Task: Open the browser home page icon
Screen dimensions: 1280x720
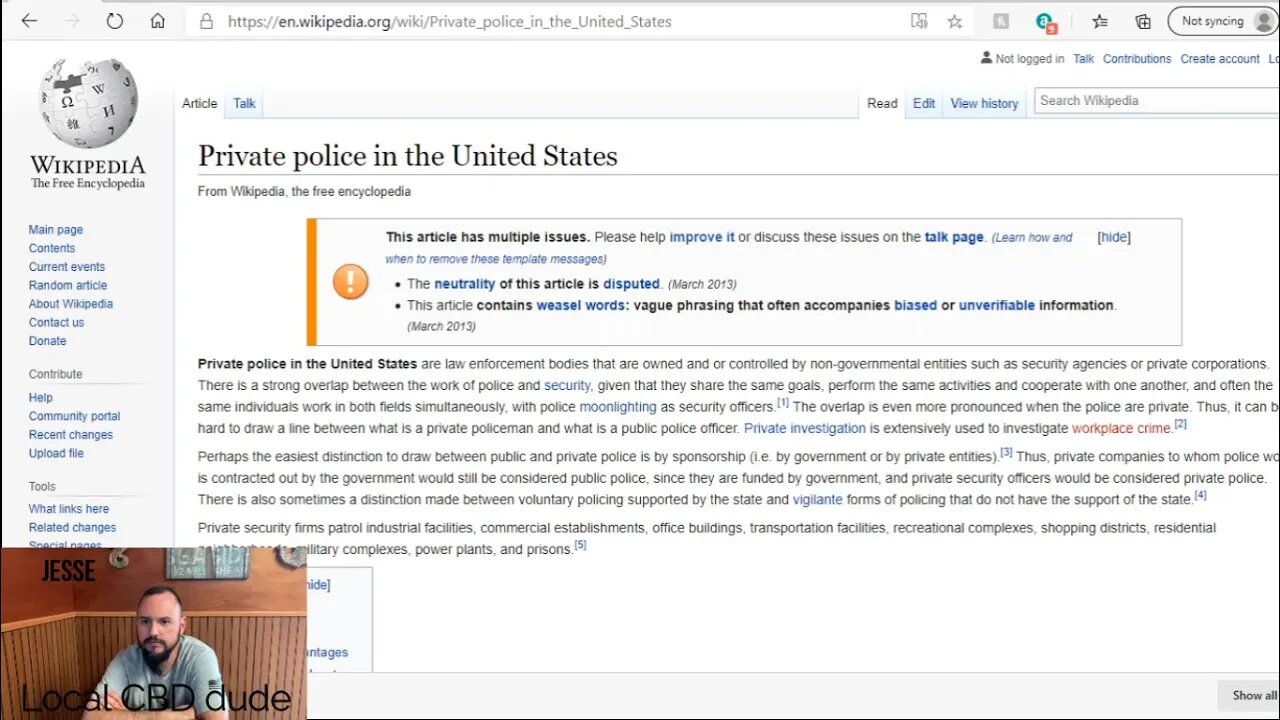Action: point(158,21)
